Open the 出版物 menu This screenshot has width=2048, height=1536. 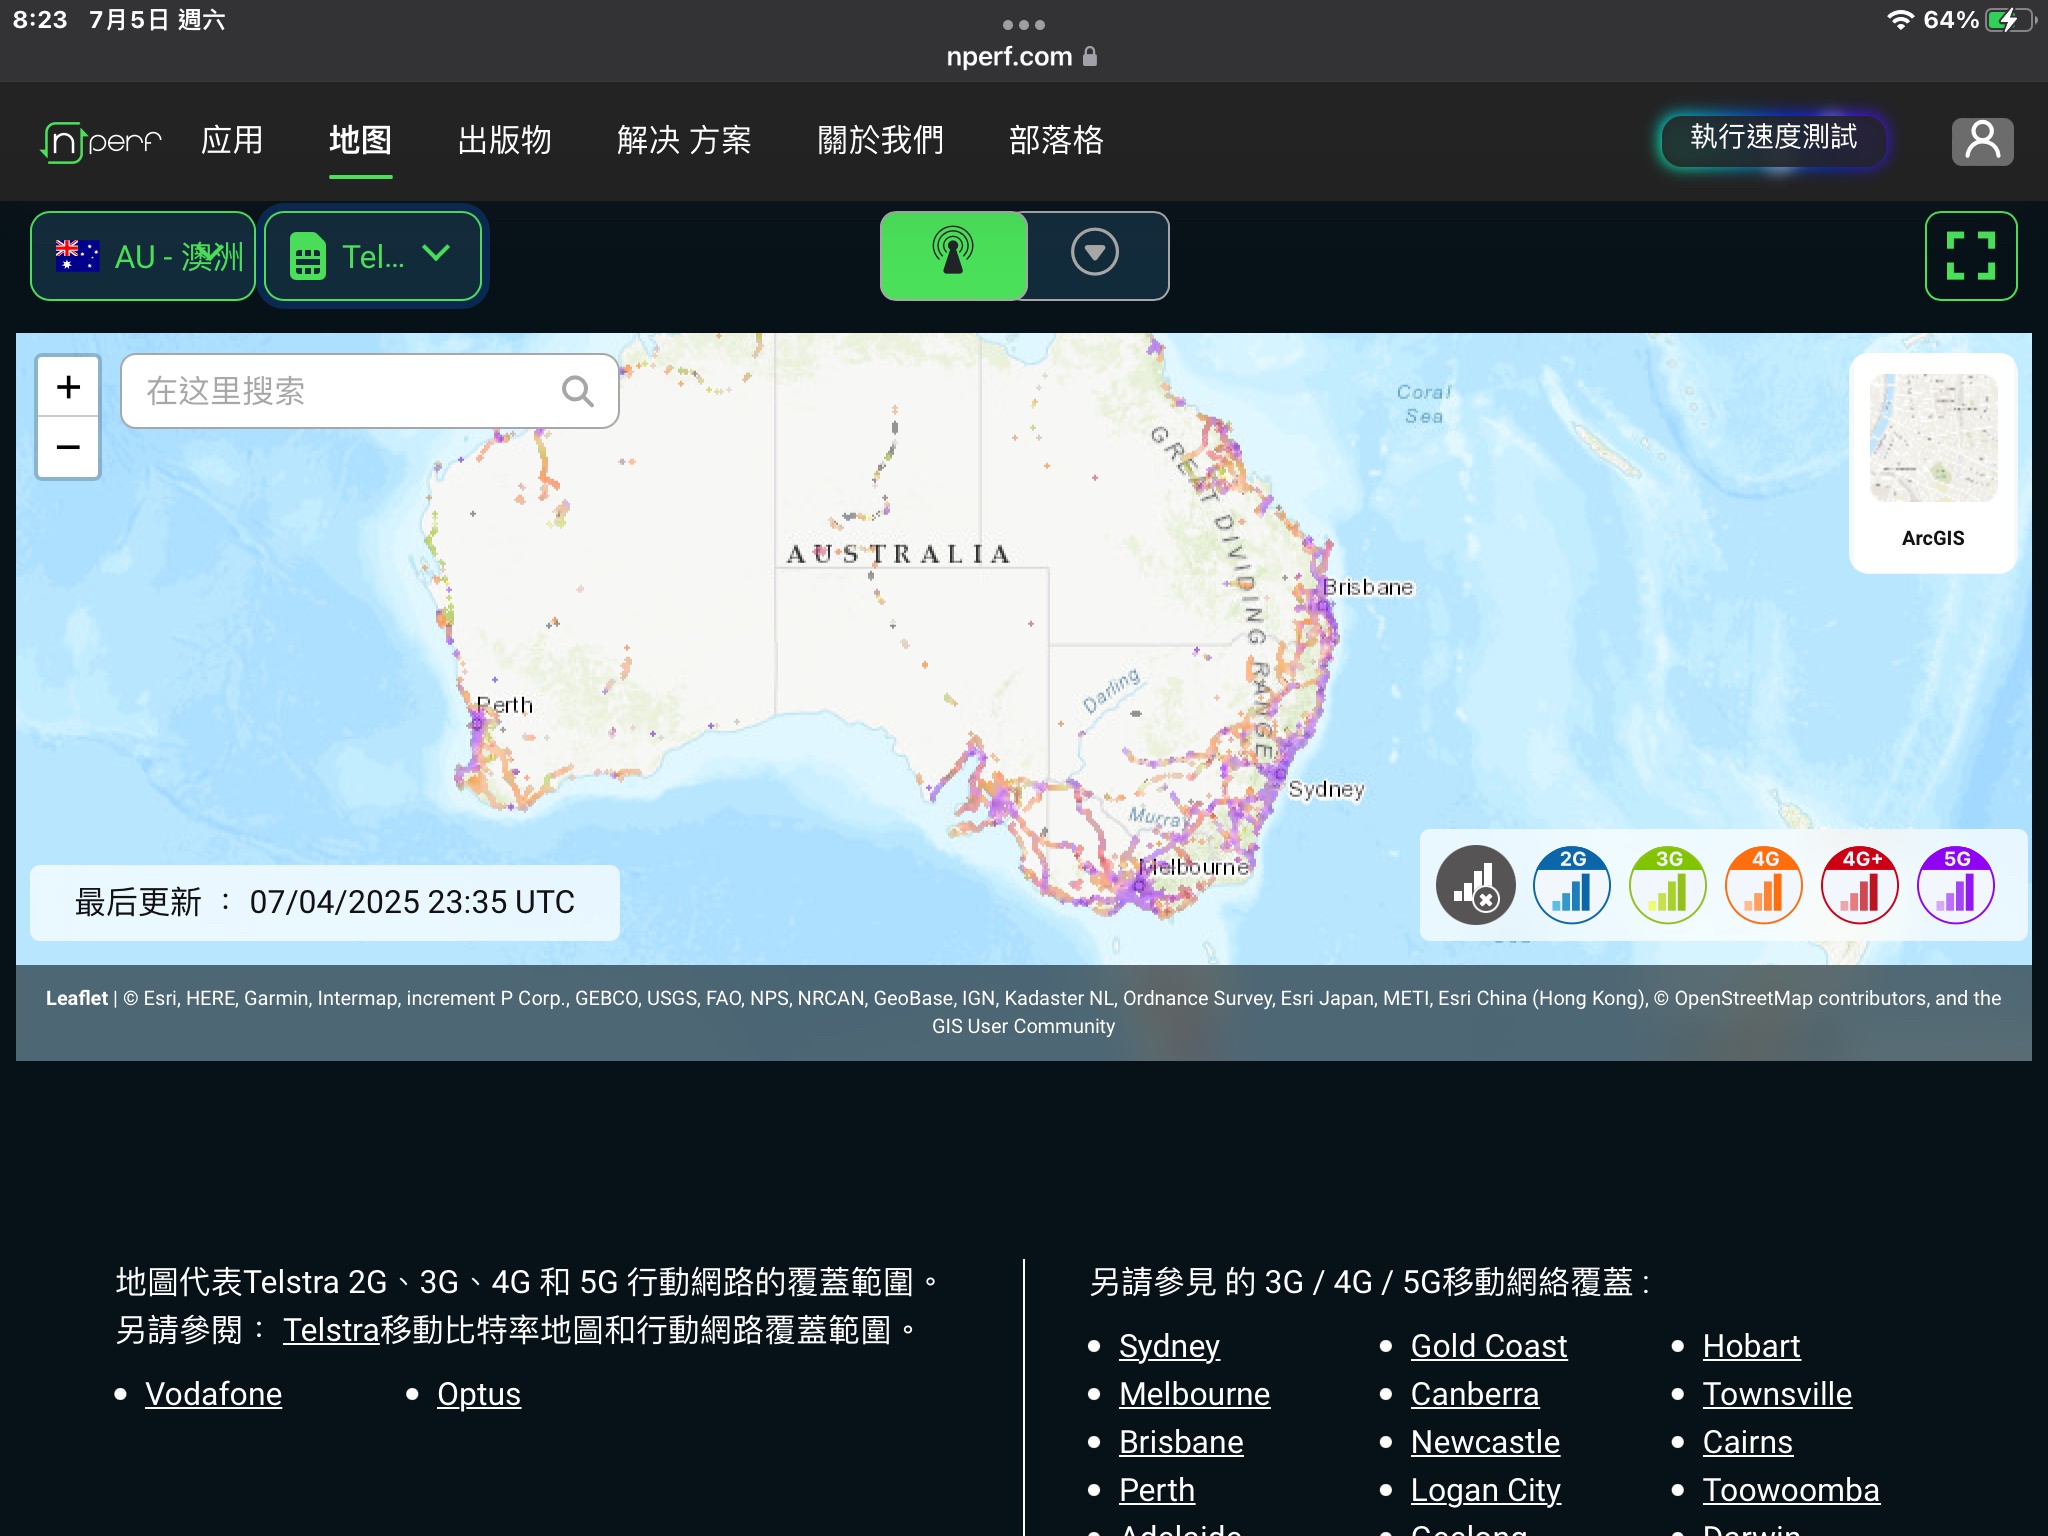(504, 140)
